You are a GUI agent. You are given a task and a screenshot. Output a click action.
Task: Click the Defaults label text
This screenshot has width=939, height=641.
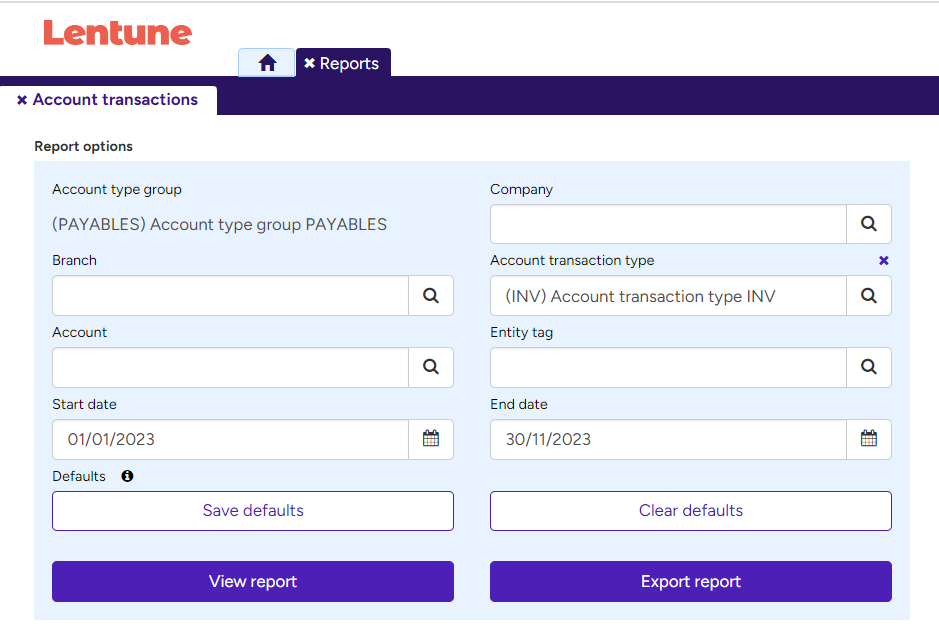click(x=78, y=476)
